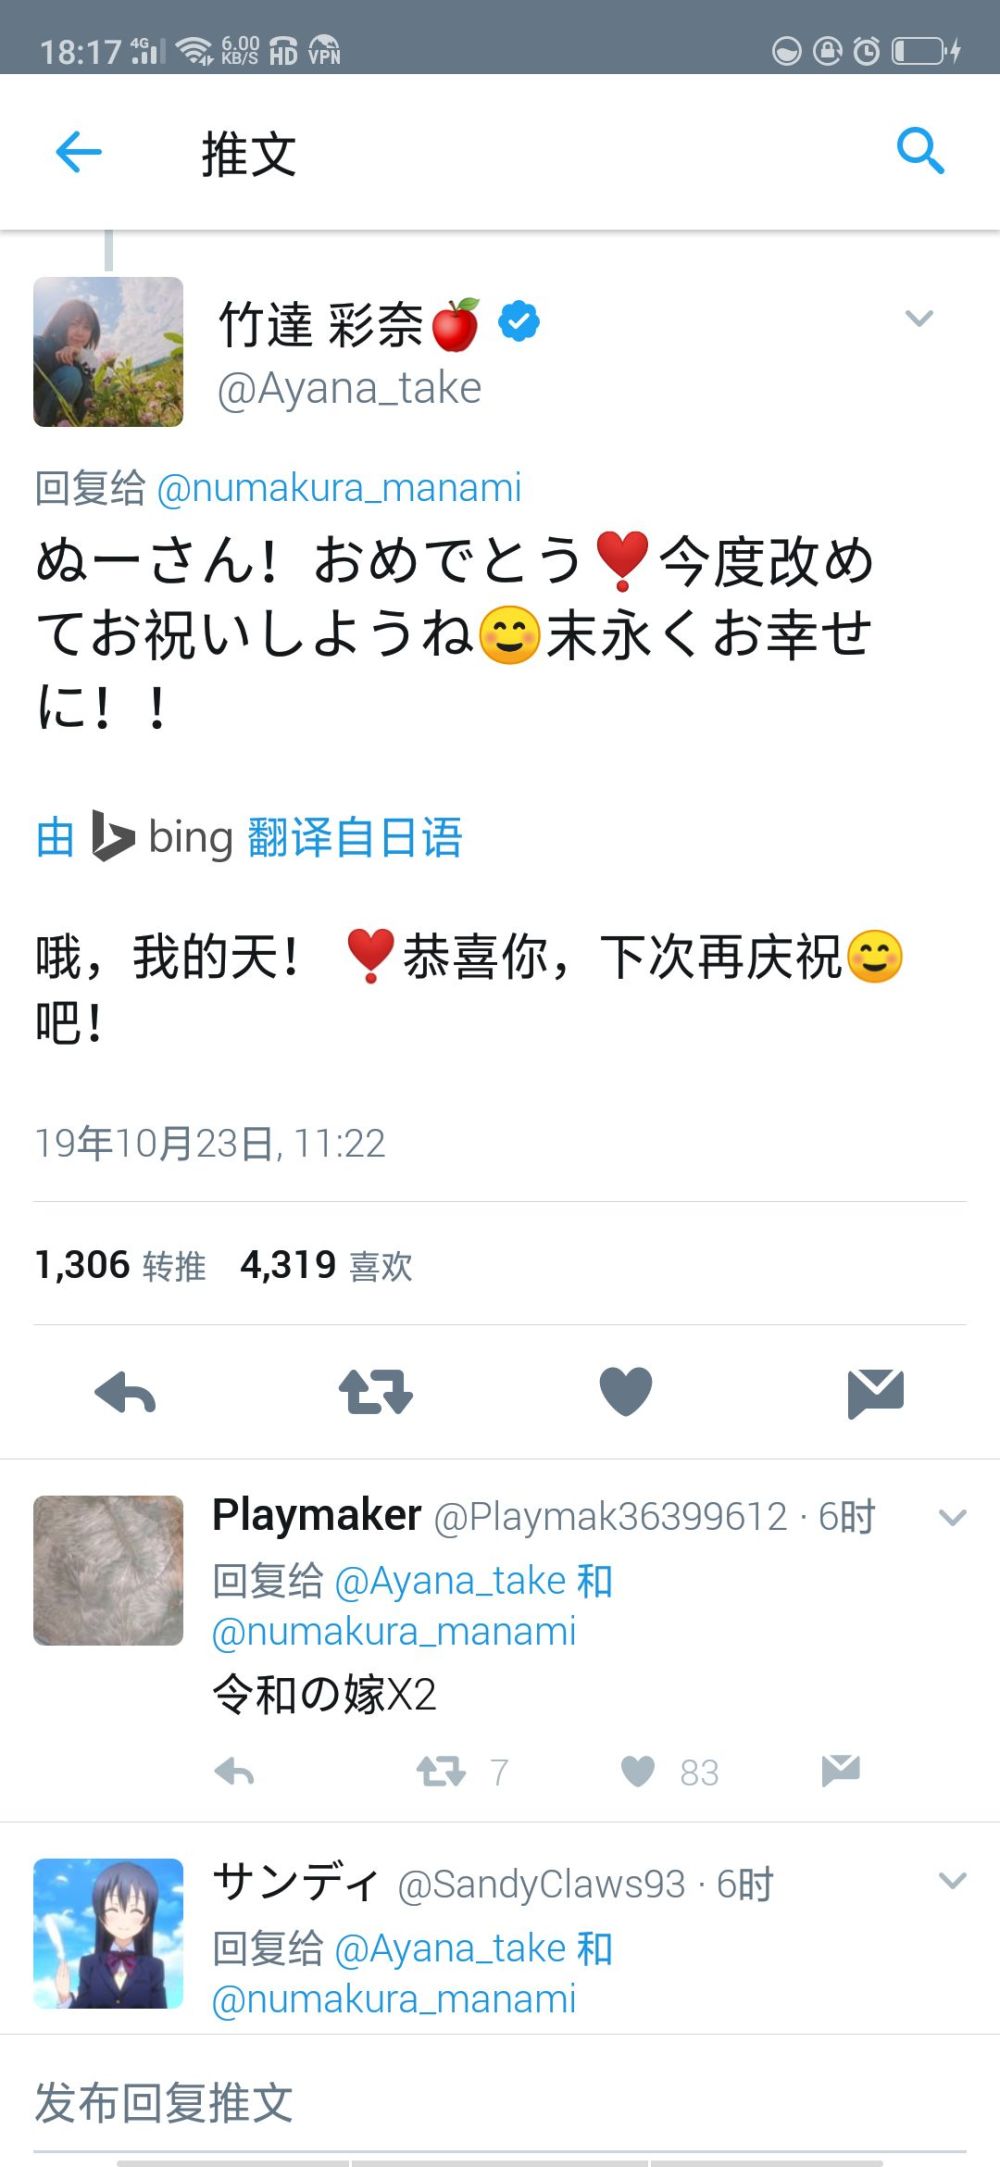This screenshot has width=1000, height=2167.
Task: Tap bing 翻译自日语 translation link
Action: (x=249, y=837)
